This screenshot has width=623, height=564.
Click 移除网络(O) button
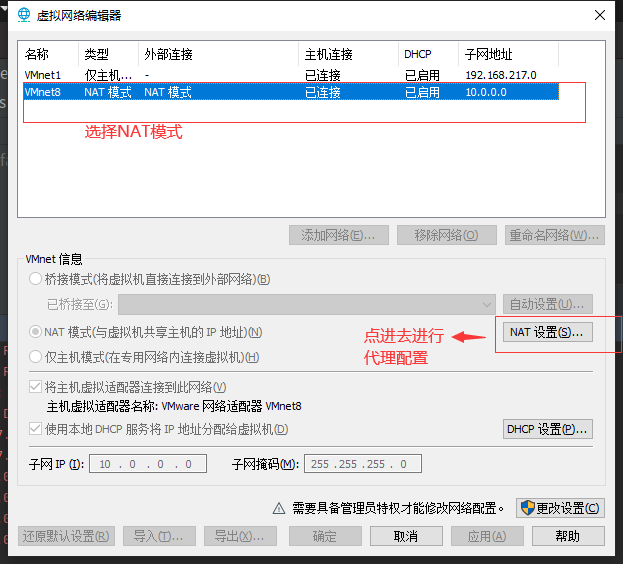(447, 235)
